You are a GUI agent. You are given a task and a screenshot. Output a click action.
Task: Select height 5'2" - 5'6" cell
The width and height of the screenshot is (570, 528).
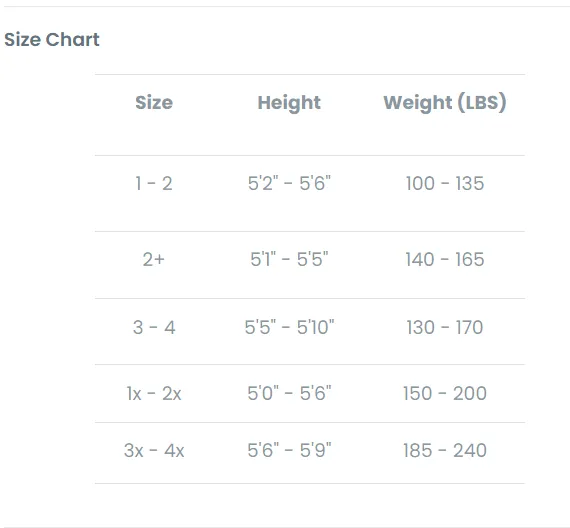(289, 183)
